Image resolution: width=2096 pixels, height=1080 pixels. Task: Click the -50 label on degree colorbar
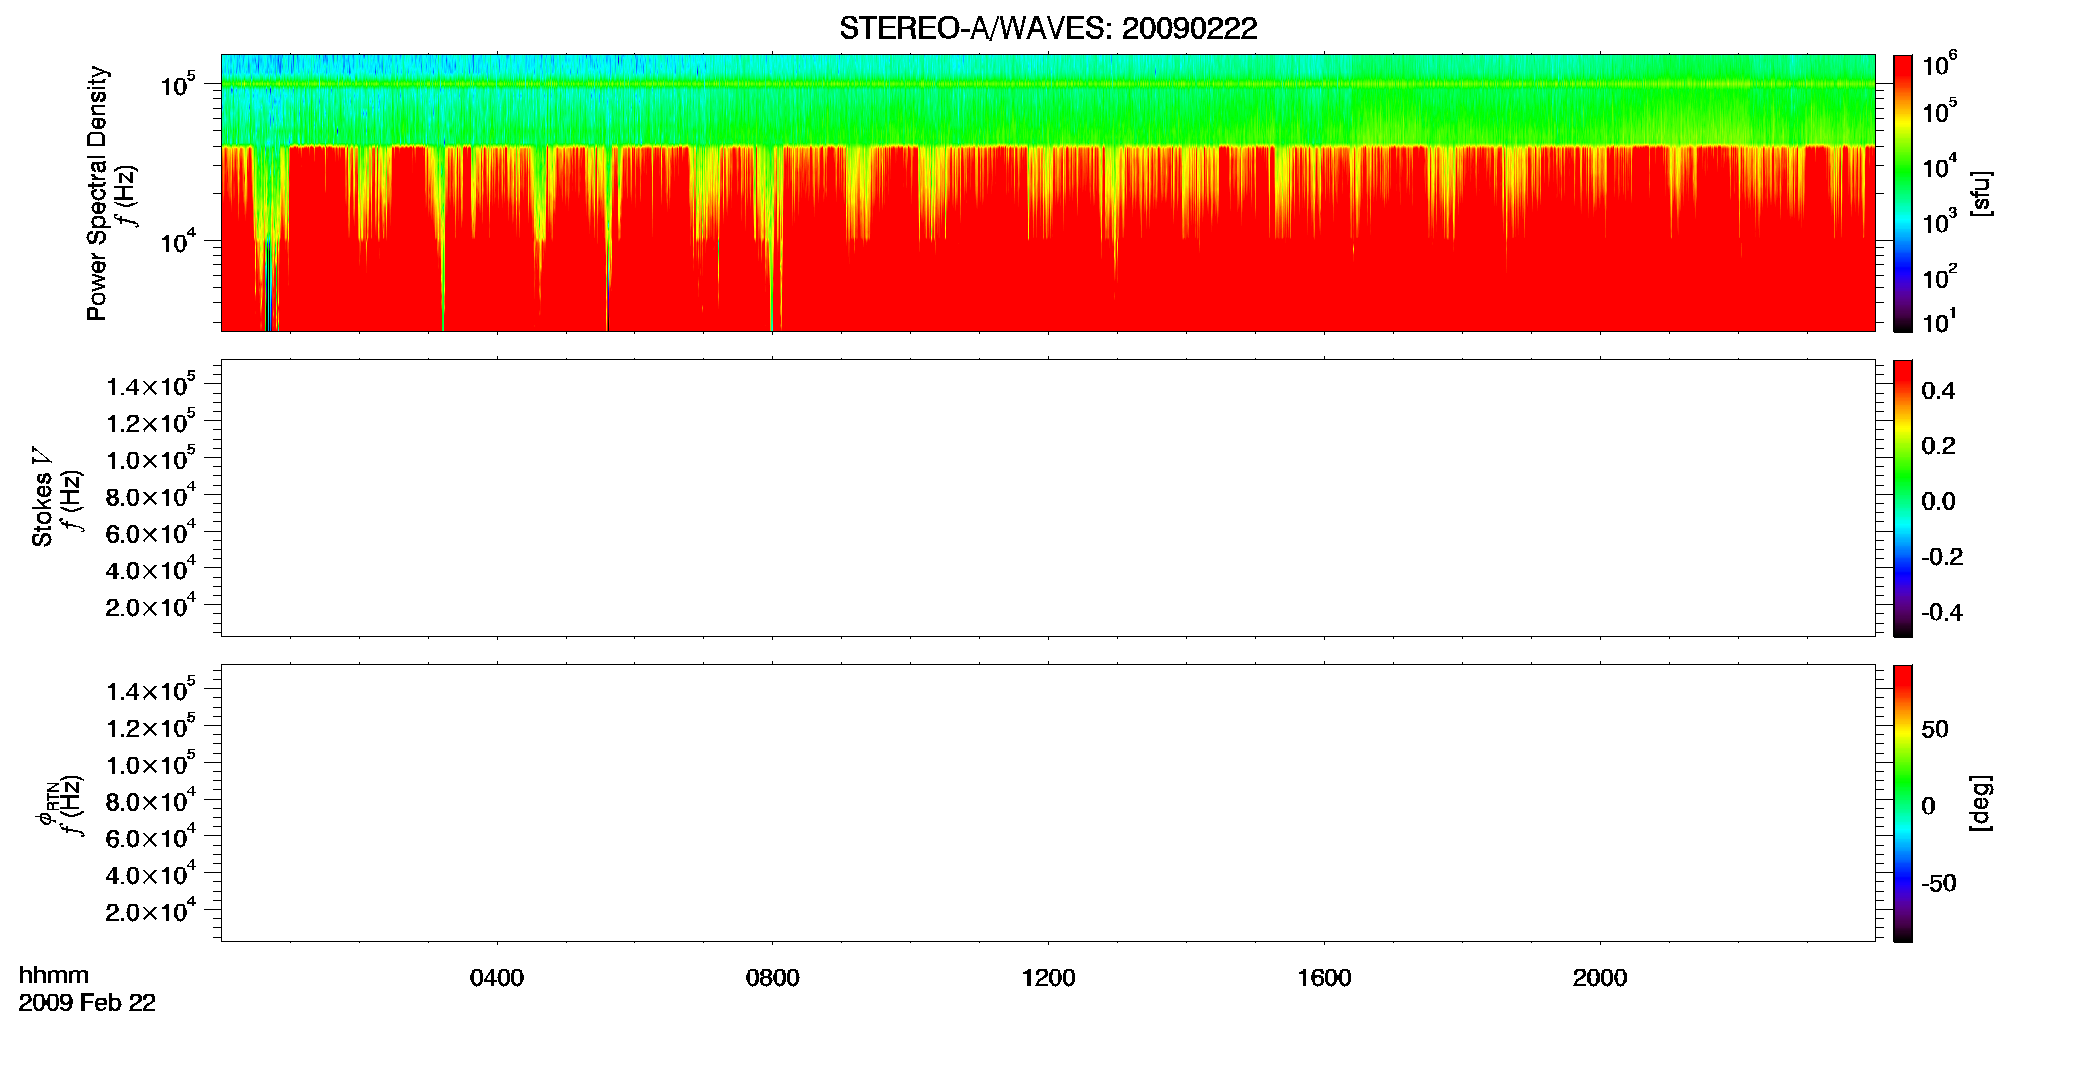click(1939, 884)
